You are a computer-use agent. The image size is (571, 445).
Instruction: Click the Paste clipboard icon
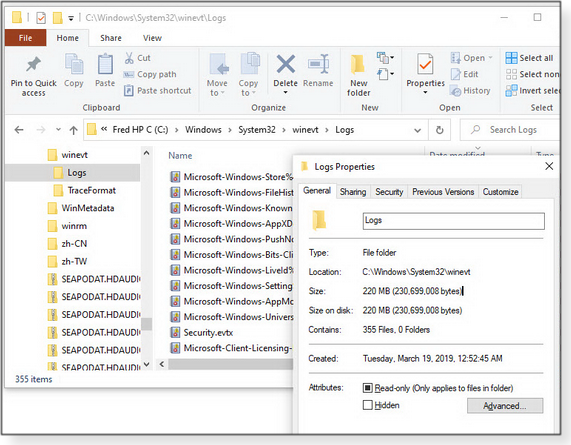click(105, 64)
